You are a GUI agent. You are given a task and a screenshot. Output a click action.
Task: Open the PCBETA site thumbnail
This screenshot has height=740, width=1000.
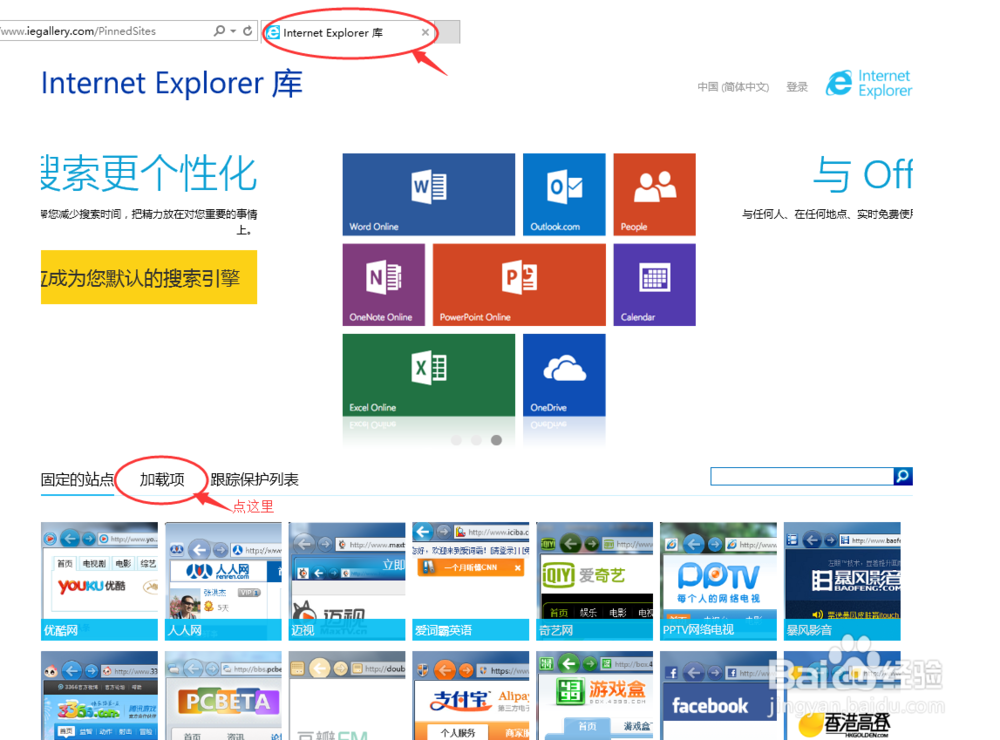point(223,695)
